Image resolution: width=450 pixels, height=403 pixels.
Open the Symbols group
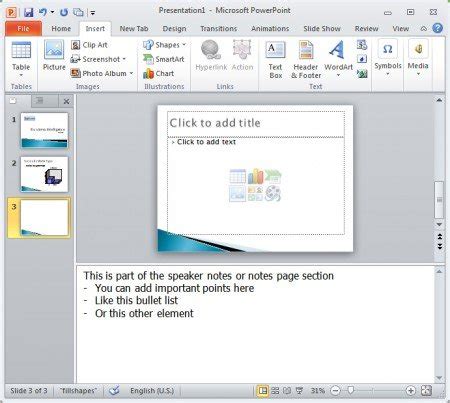[388, 58]
